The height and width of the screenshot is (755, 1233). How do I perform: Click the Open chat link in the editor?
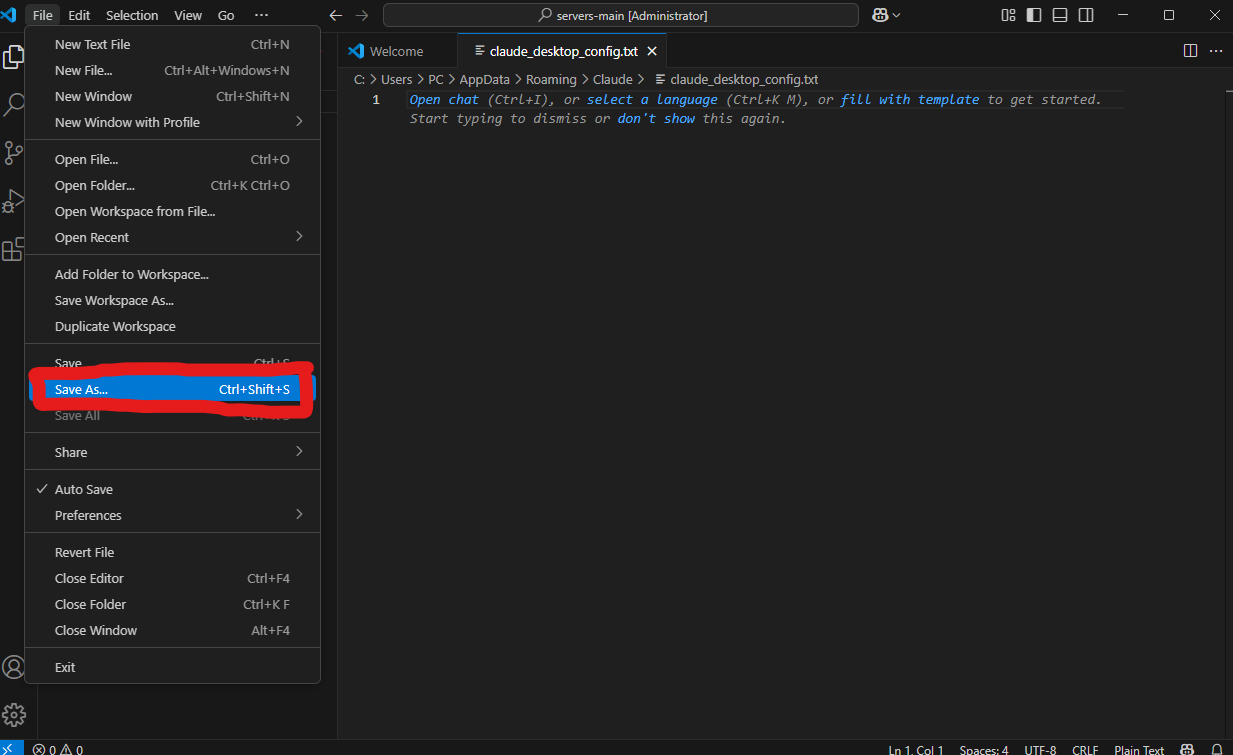click(x=444, y=100)
